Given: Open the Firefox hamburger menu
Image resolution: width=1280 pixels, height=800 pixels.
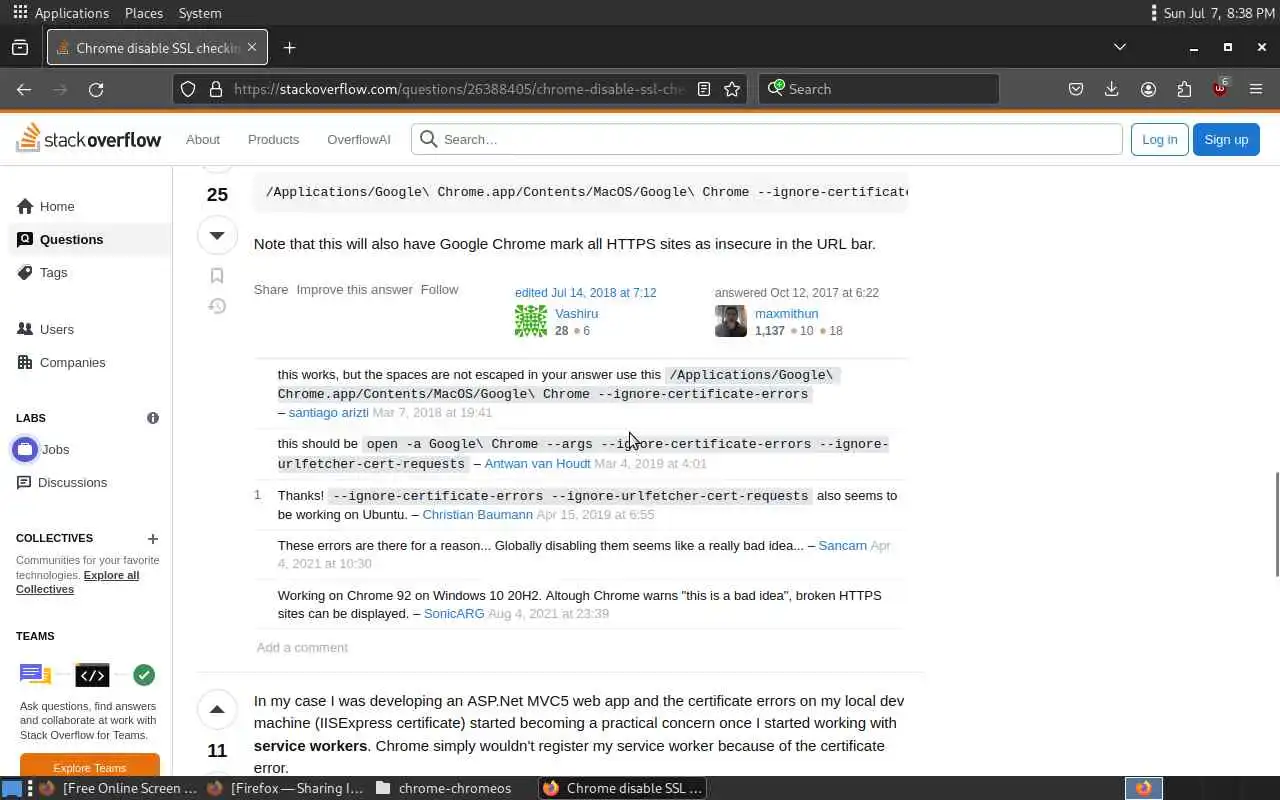Looking at the screenshot, I should click(1256, 89).
